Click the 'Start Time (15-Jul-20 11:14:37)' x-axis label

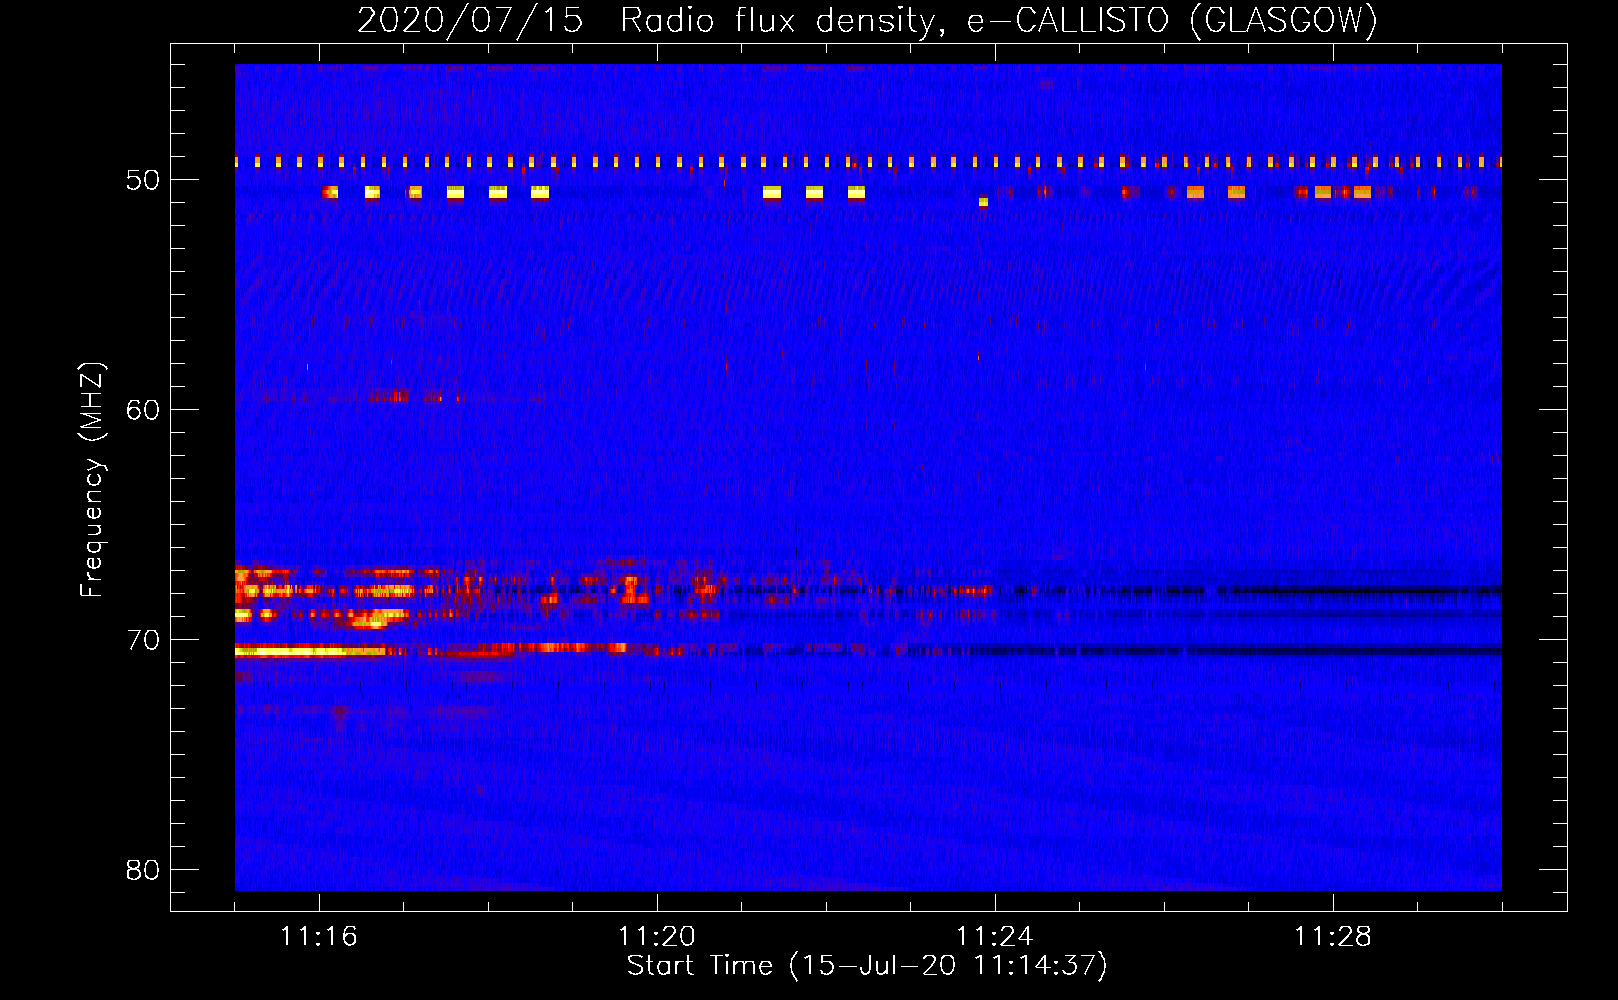click(x=867, y=966)
